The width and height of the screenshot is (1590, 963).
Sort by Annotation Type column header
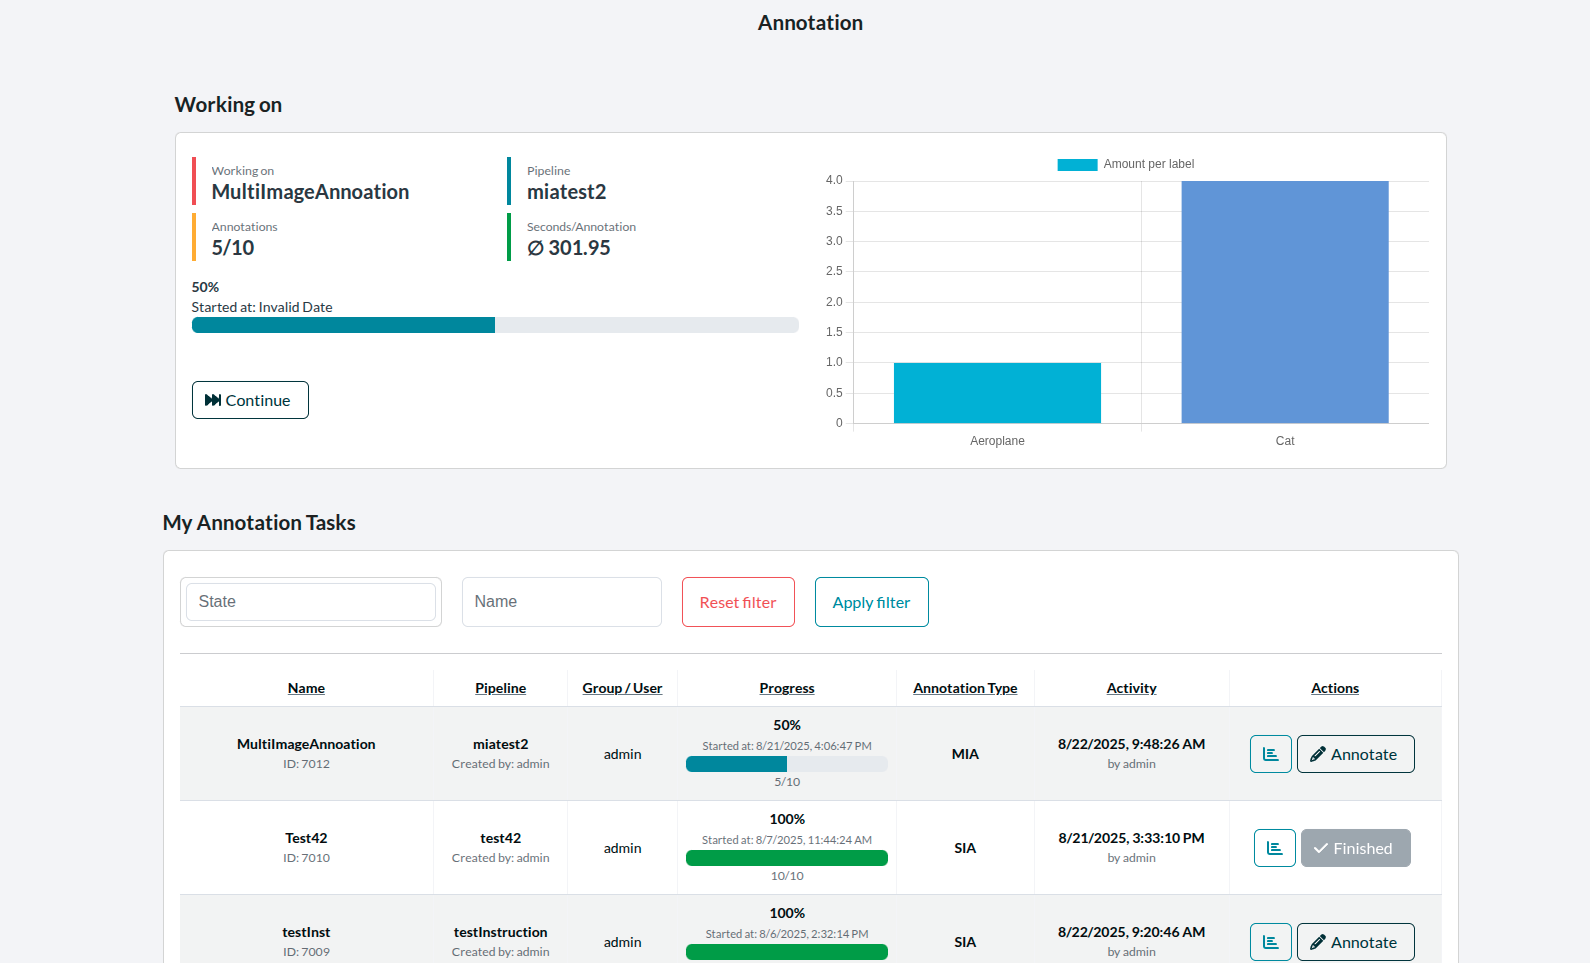pos(965,688)
